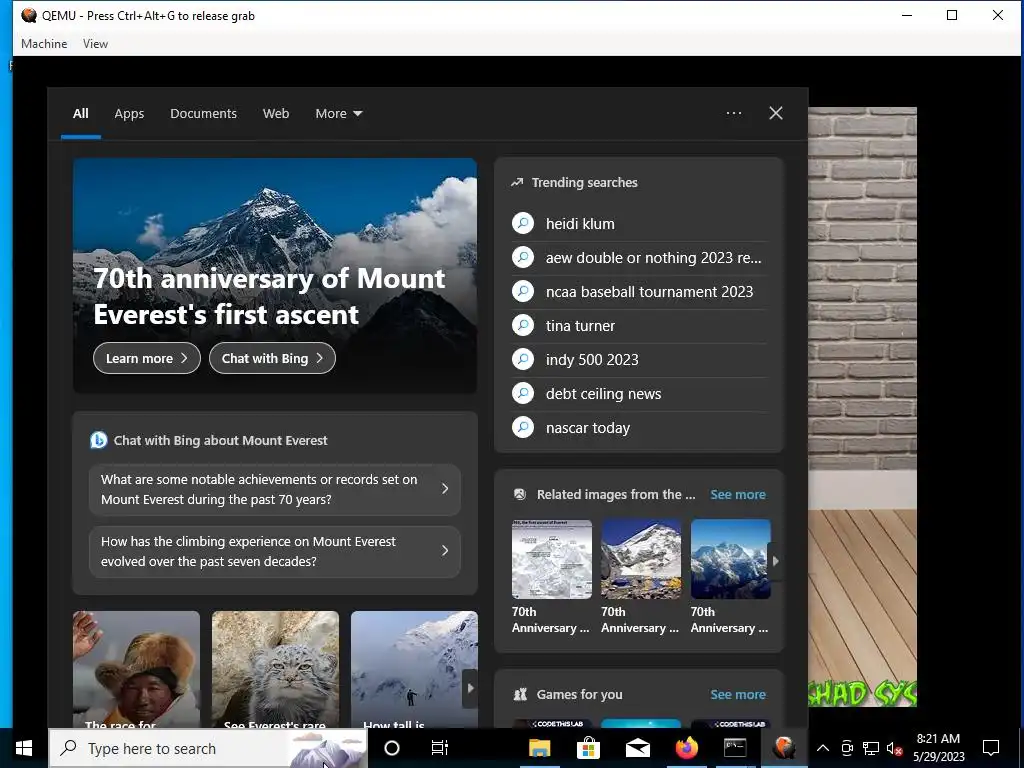Open Command Prompt taskbar icon

735,748
